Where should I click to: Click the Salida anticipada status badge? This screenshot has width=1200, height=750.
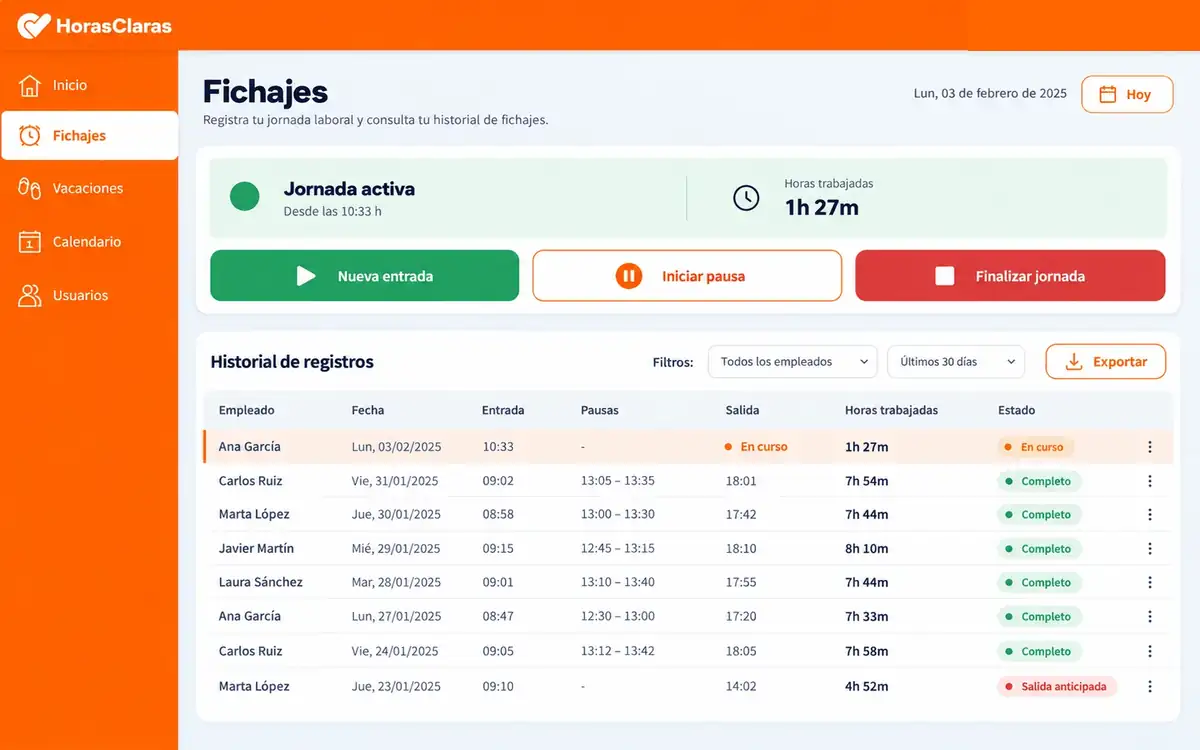pos(1057,687)
